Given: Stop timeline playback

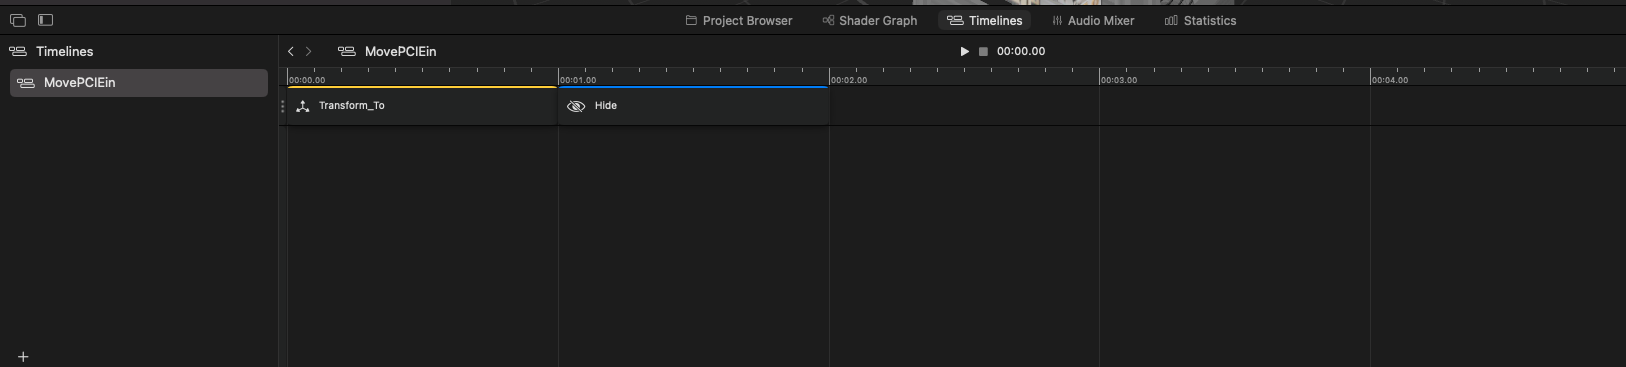Looking at the screenshot, I should [983, 51].
